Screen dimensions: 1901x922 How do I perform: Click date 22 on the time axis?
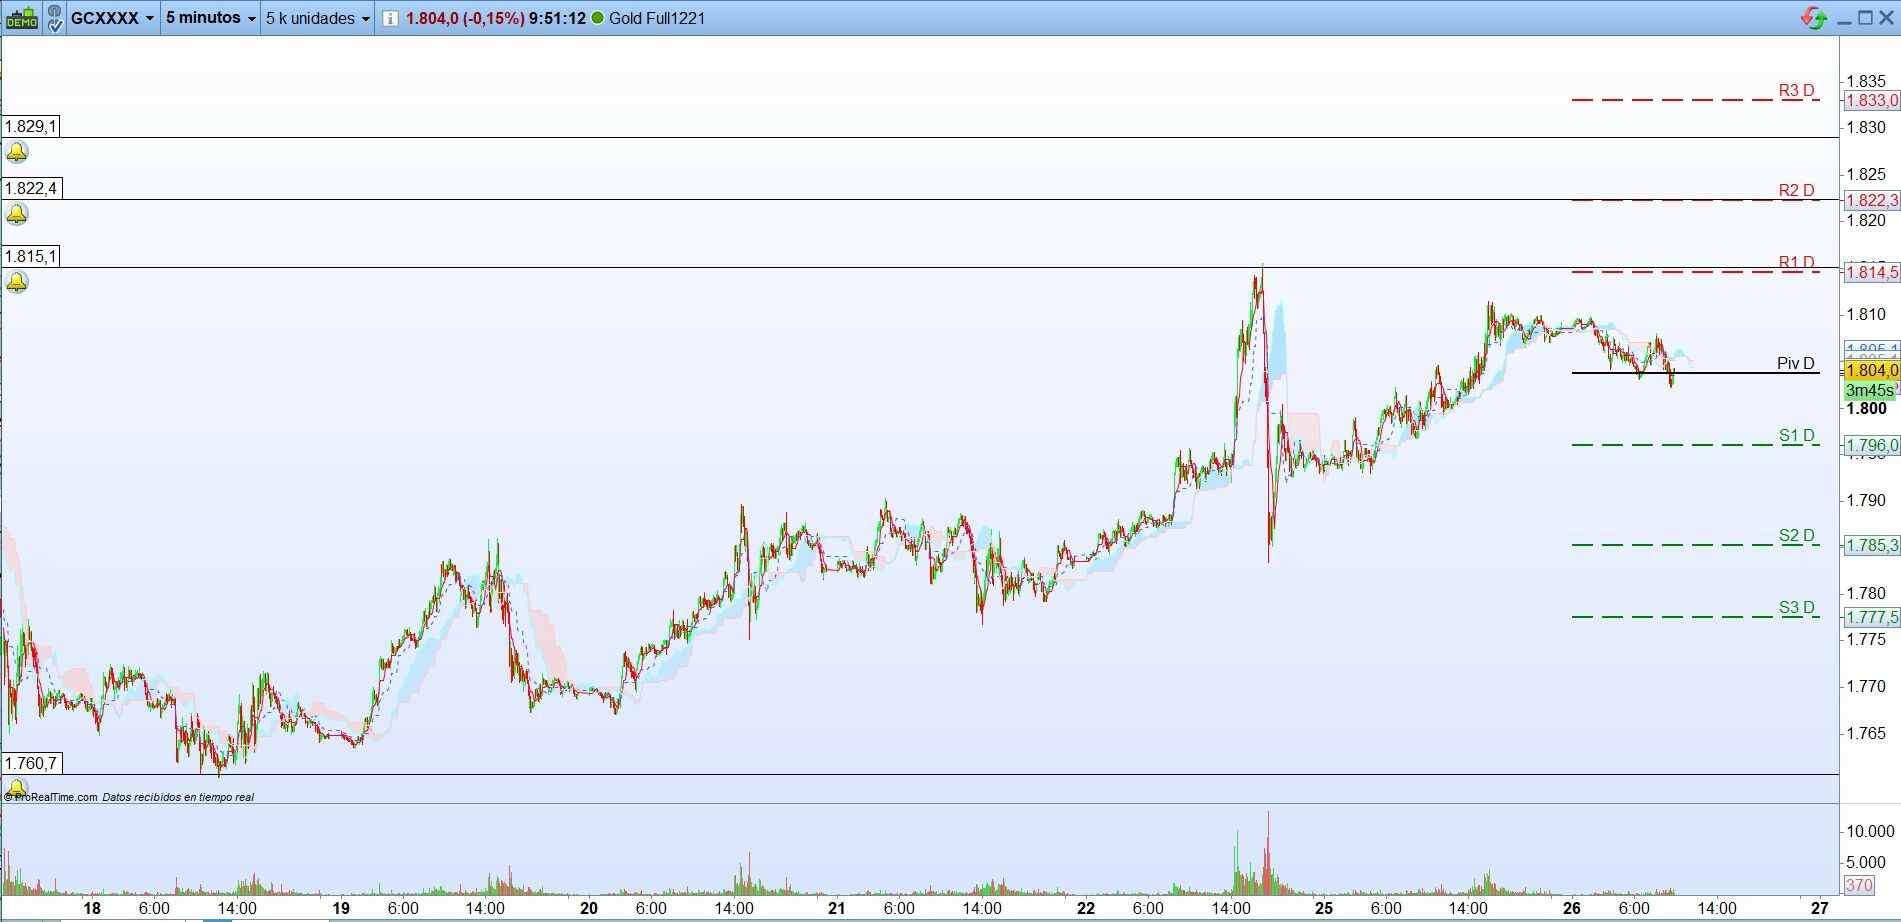pyautogui.click(x=1086, y=908)
